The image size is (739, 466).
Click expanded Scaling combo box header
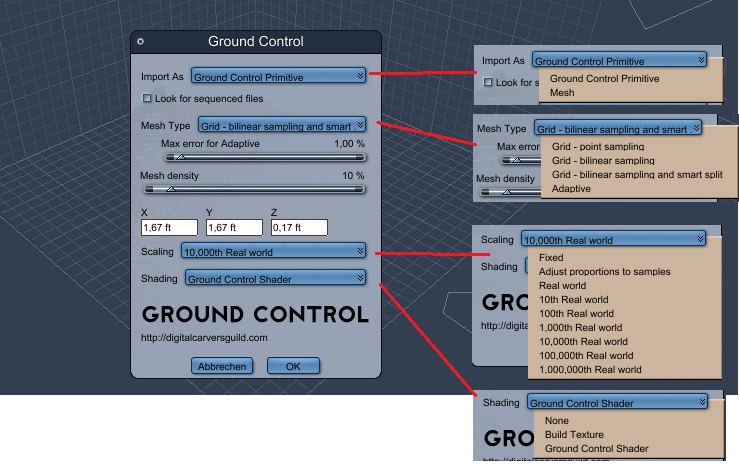tap(613, 239)
